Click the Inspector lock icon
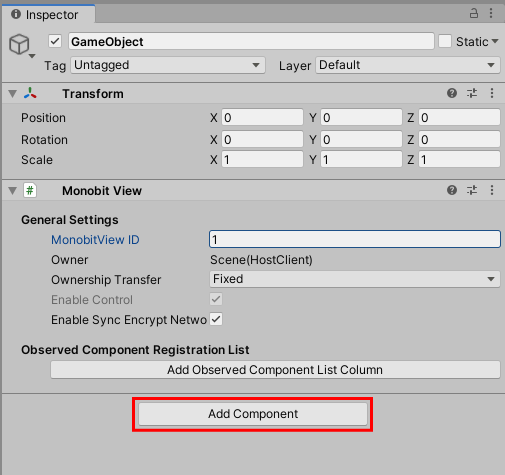The height and width of the screenshot is (475, 505). 474,13
